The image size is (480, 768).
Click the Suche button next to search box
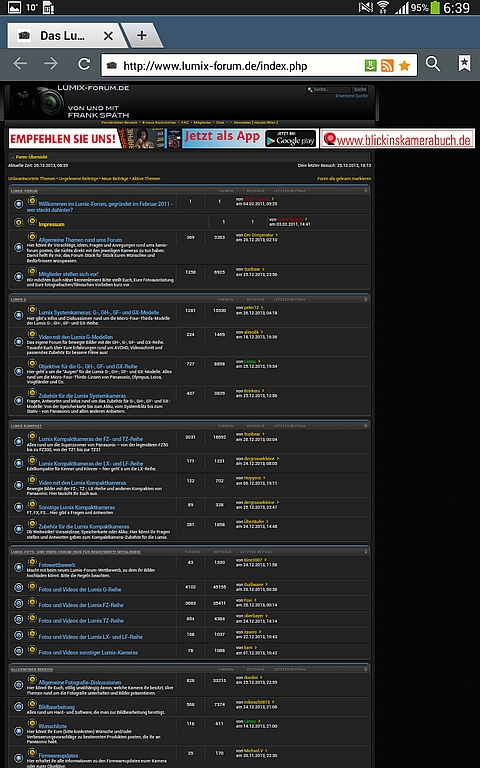coord(360,90)
